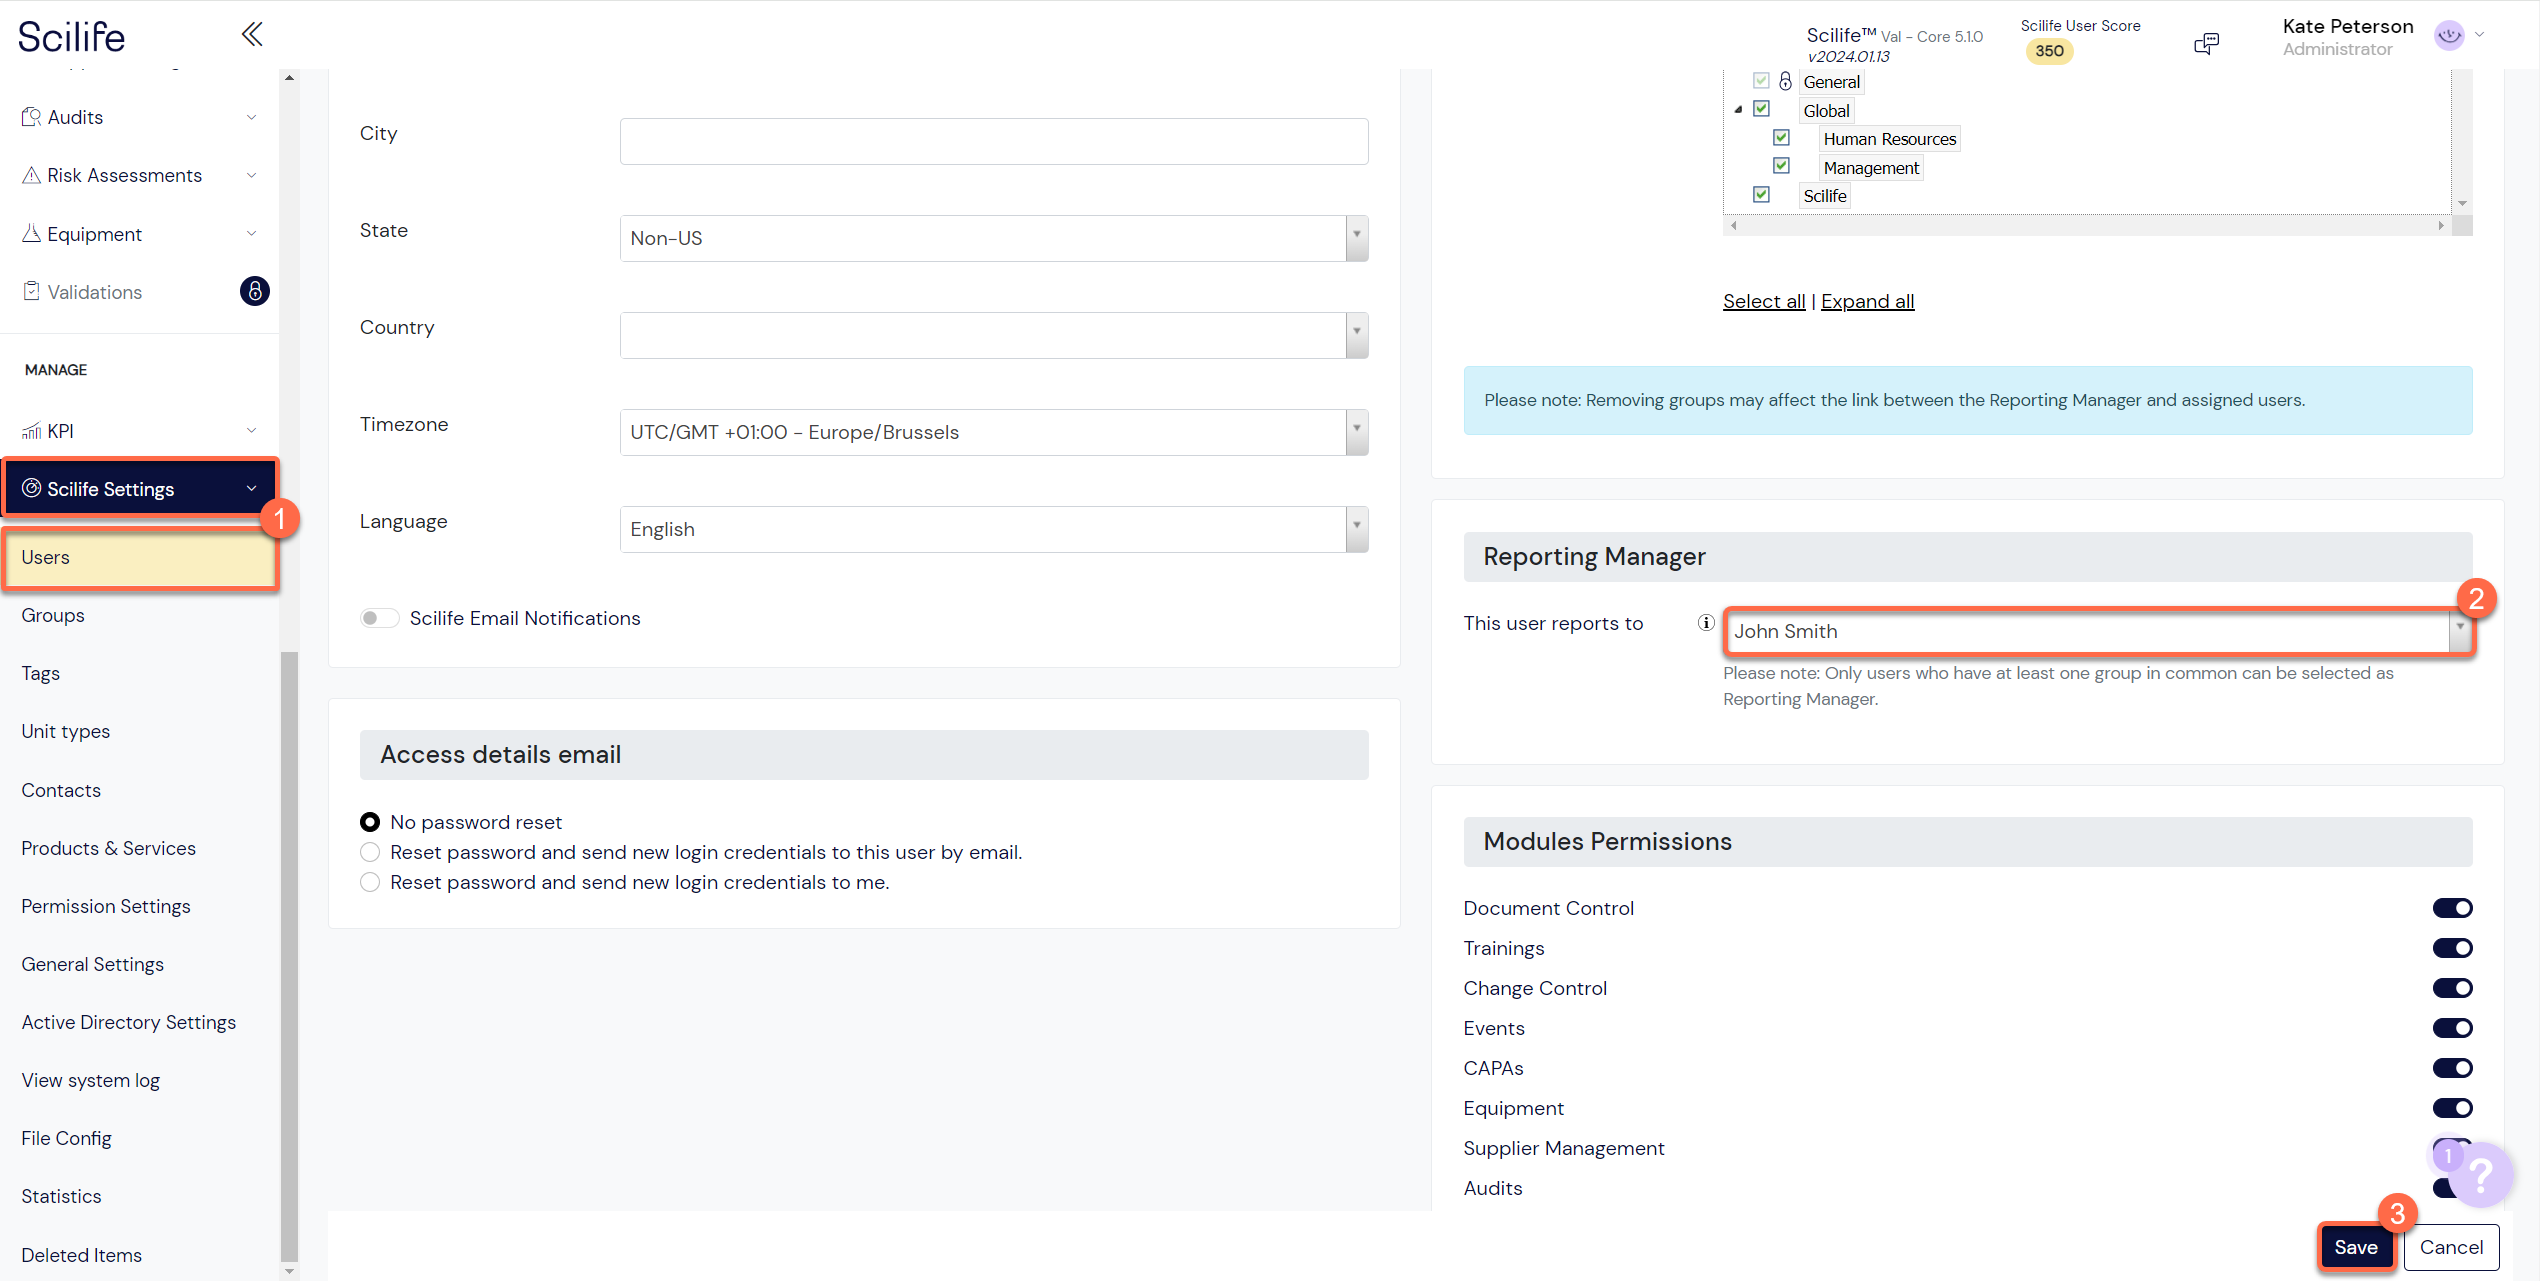
Task: Open the purple help question-mark bubble
Action: (2481, 1174)
